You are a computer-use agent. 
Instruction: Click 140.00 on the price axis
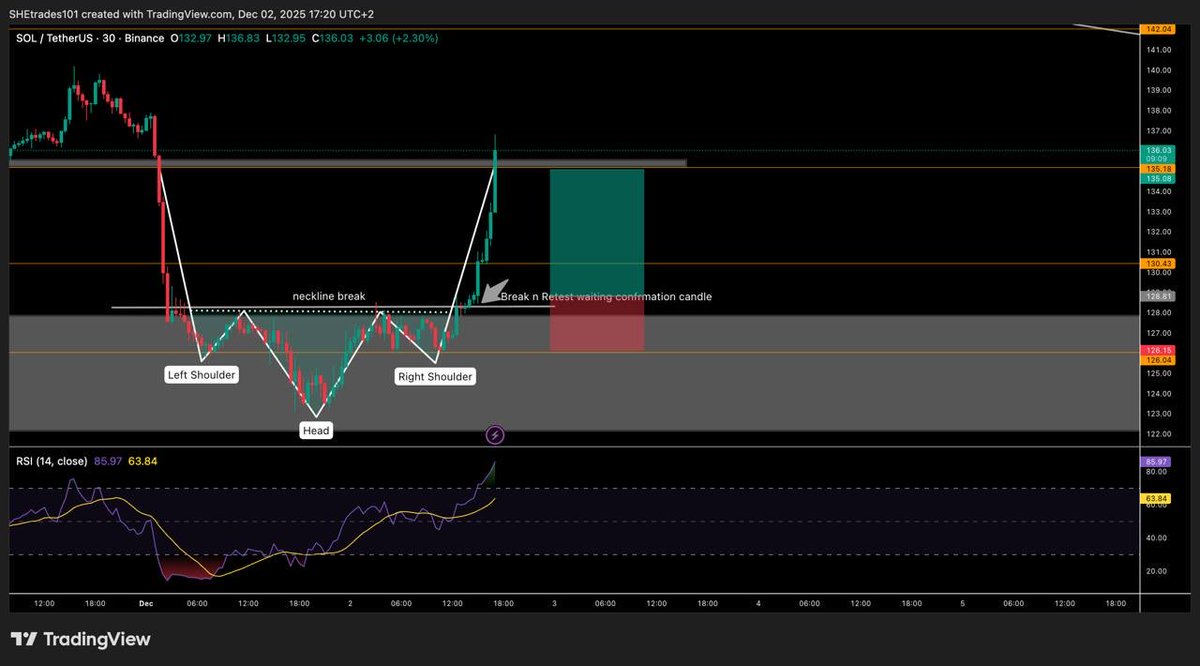click(1159, 70)
